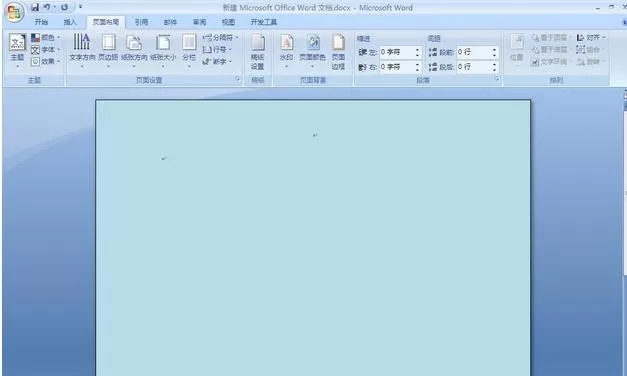Click the 文字方向 text direction icon
Image resolution: width=627 pixels, height=376 pixels.
[82, 42]
